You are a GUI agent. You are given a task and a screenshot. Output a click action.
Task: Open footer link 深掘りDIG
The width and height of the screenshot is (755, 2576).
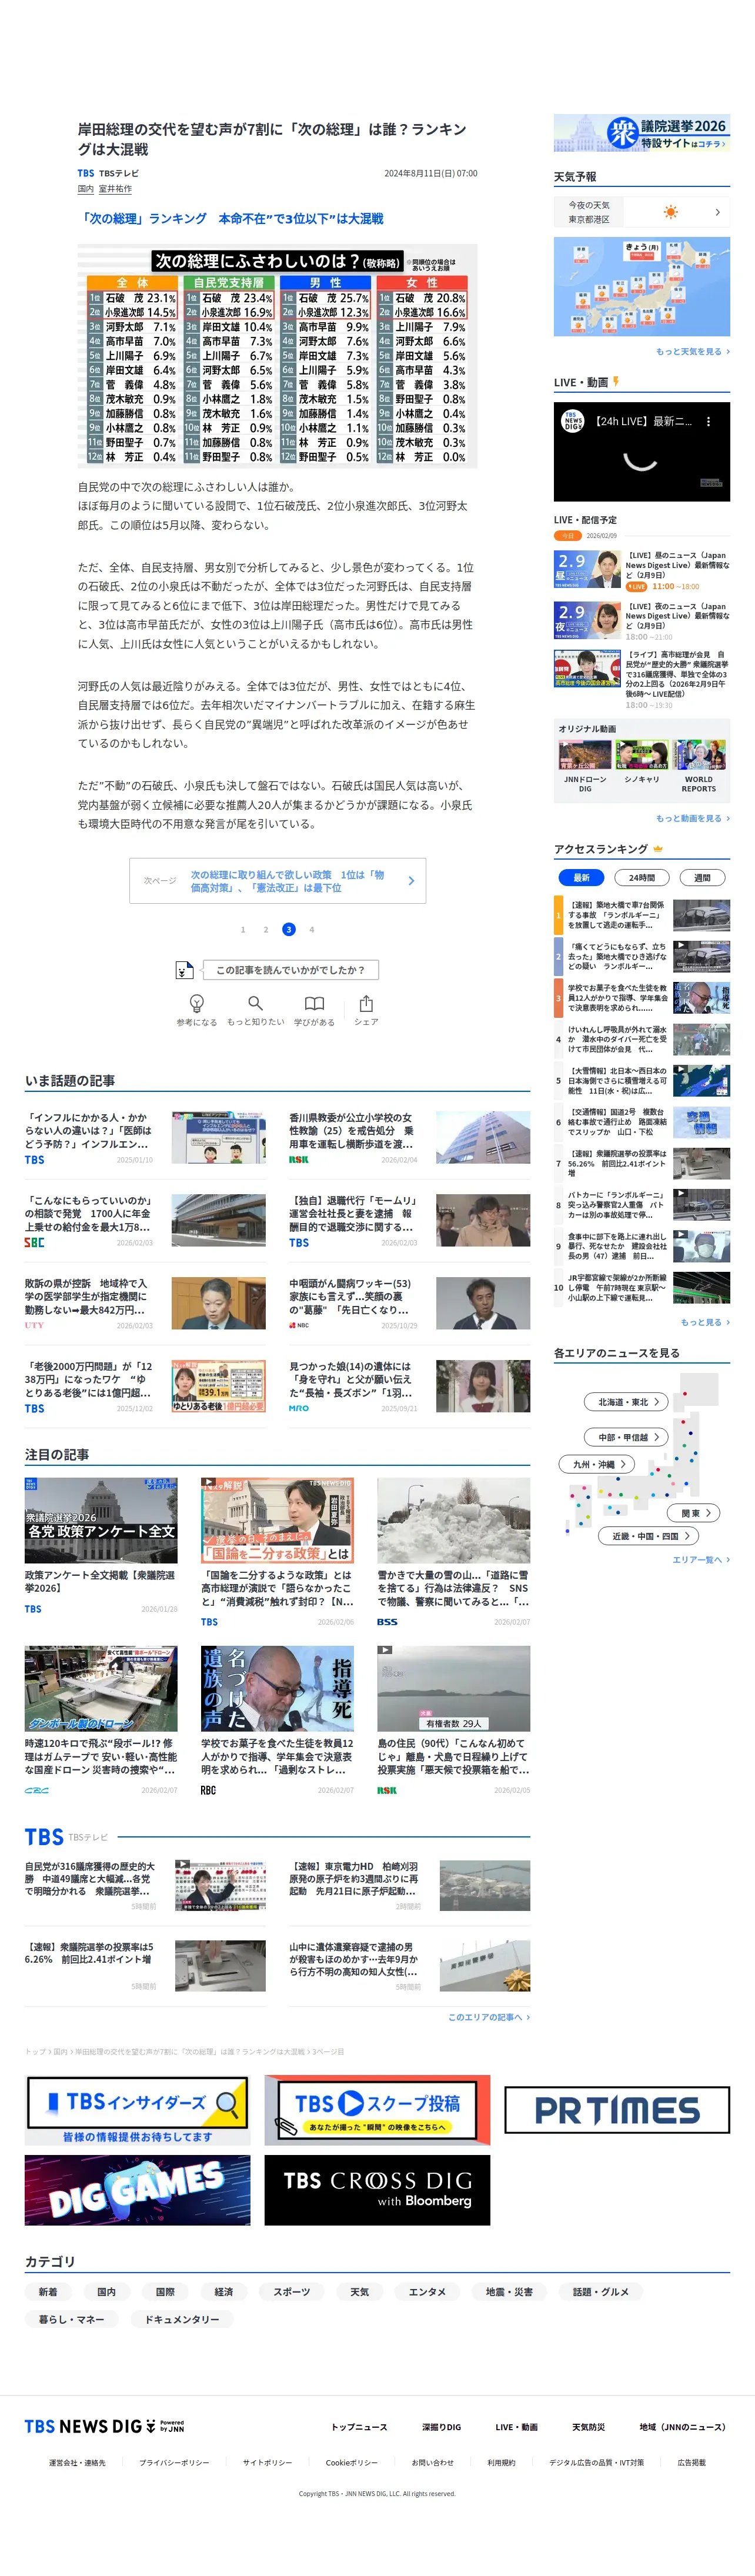point(441,2427)
